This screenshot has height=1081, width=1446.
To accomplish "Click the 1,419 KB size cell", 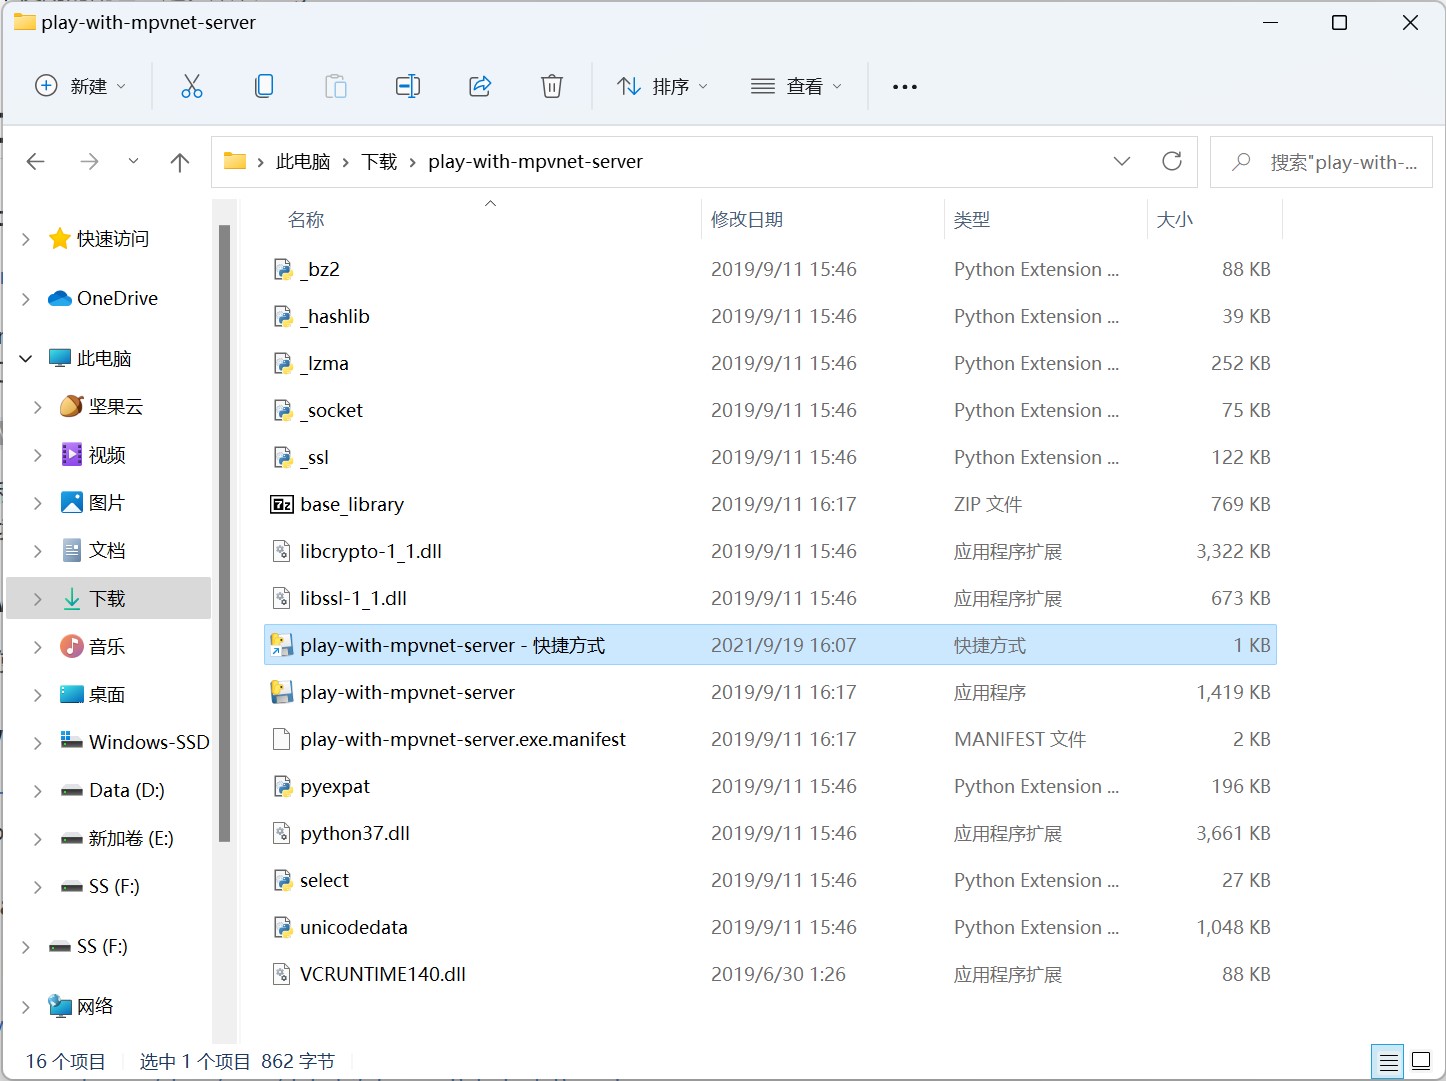I will pyautogui.click(x=1233, y=693).
